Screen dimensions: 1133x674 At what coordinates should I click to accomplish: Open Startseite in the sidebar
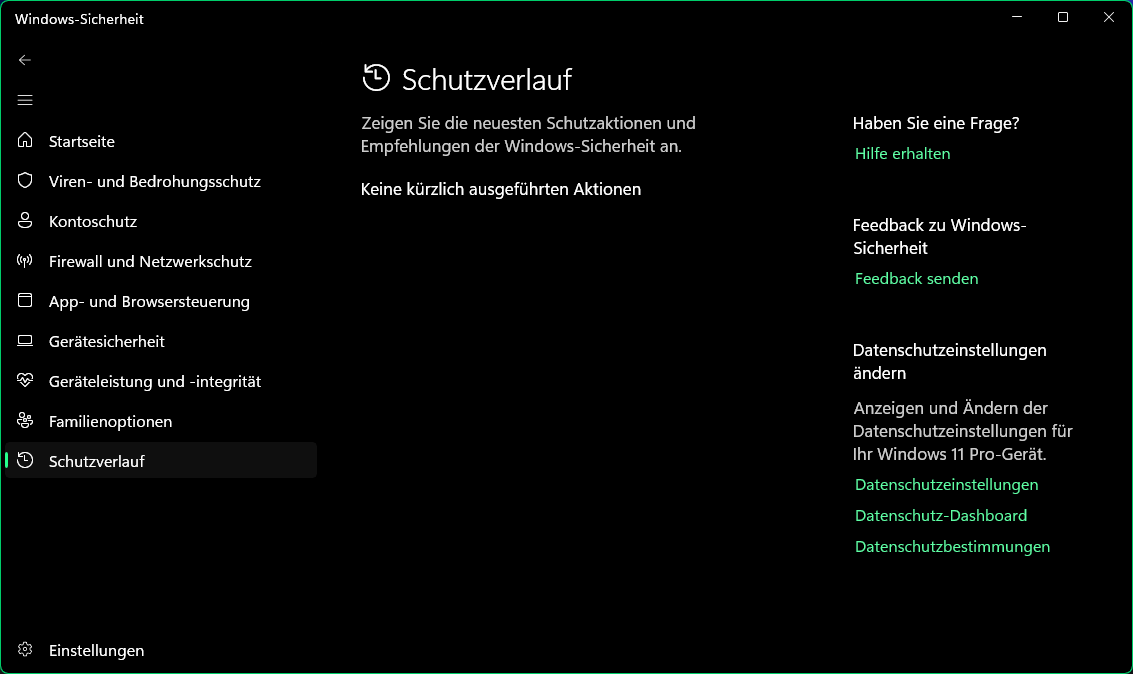(160, 141)
